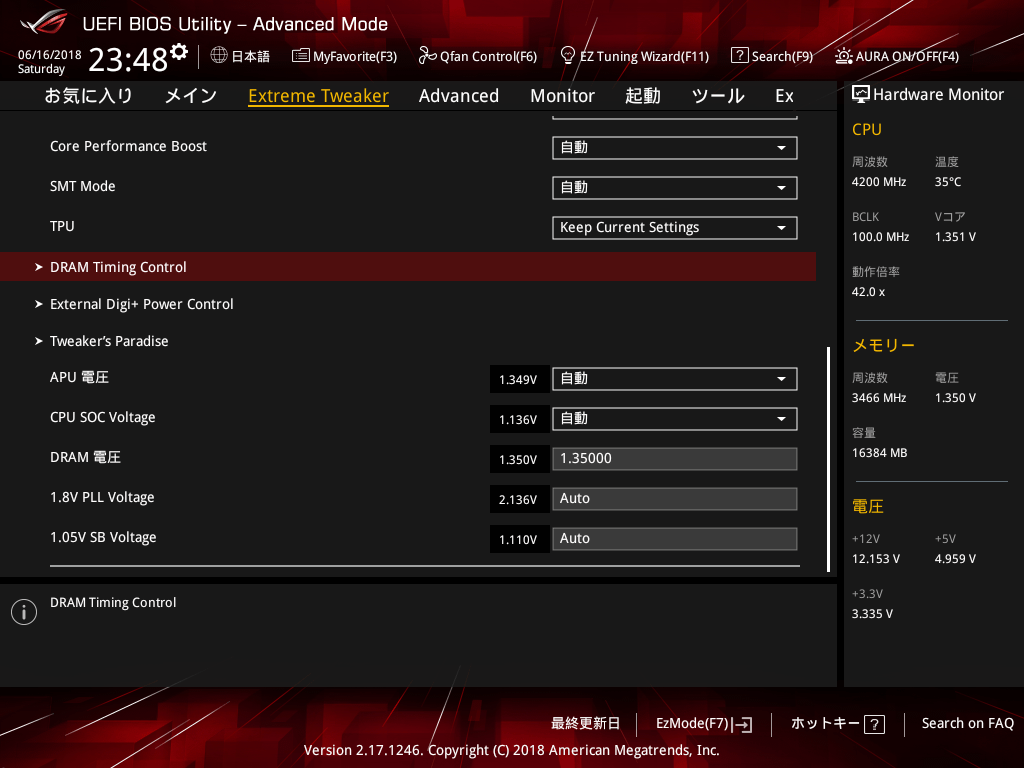Switch to the 起動 tab
This screenshot has width=1024, height=768.
[x=643, y=96]
